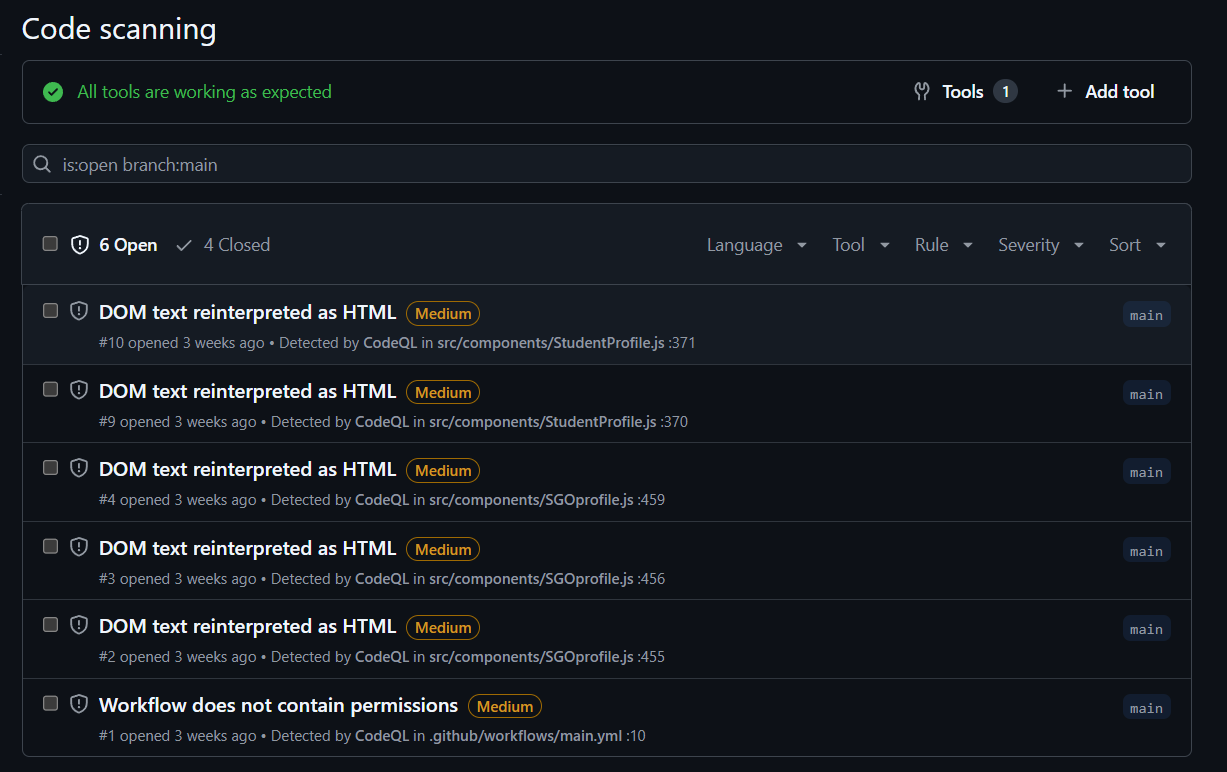Open the Sort dropdown
Image resolution: width=1227 pixels, height=772 pixels.
[x=1137, y=245]
